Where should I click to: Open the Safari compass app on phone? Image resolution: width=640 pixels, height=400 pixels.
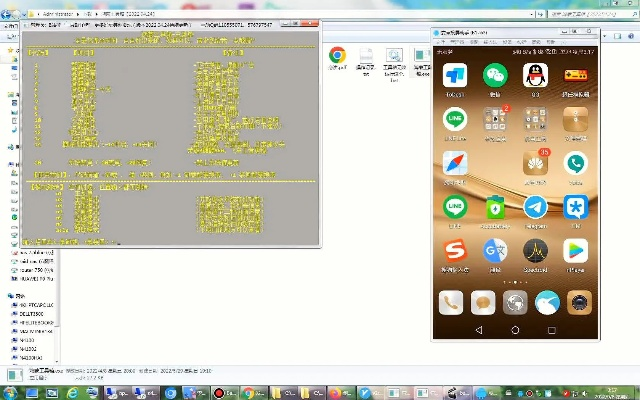455,164
